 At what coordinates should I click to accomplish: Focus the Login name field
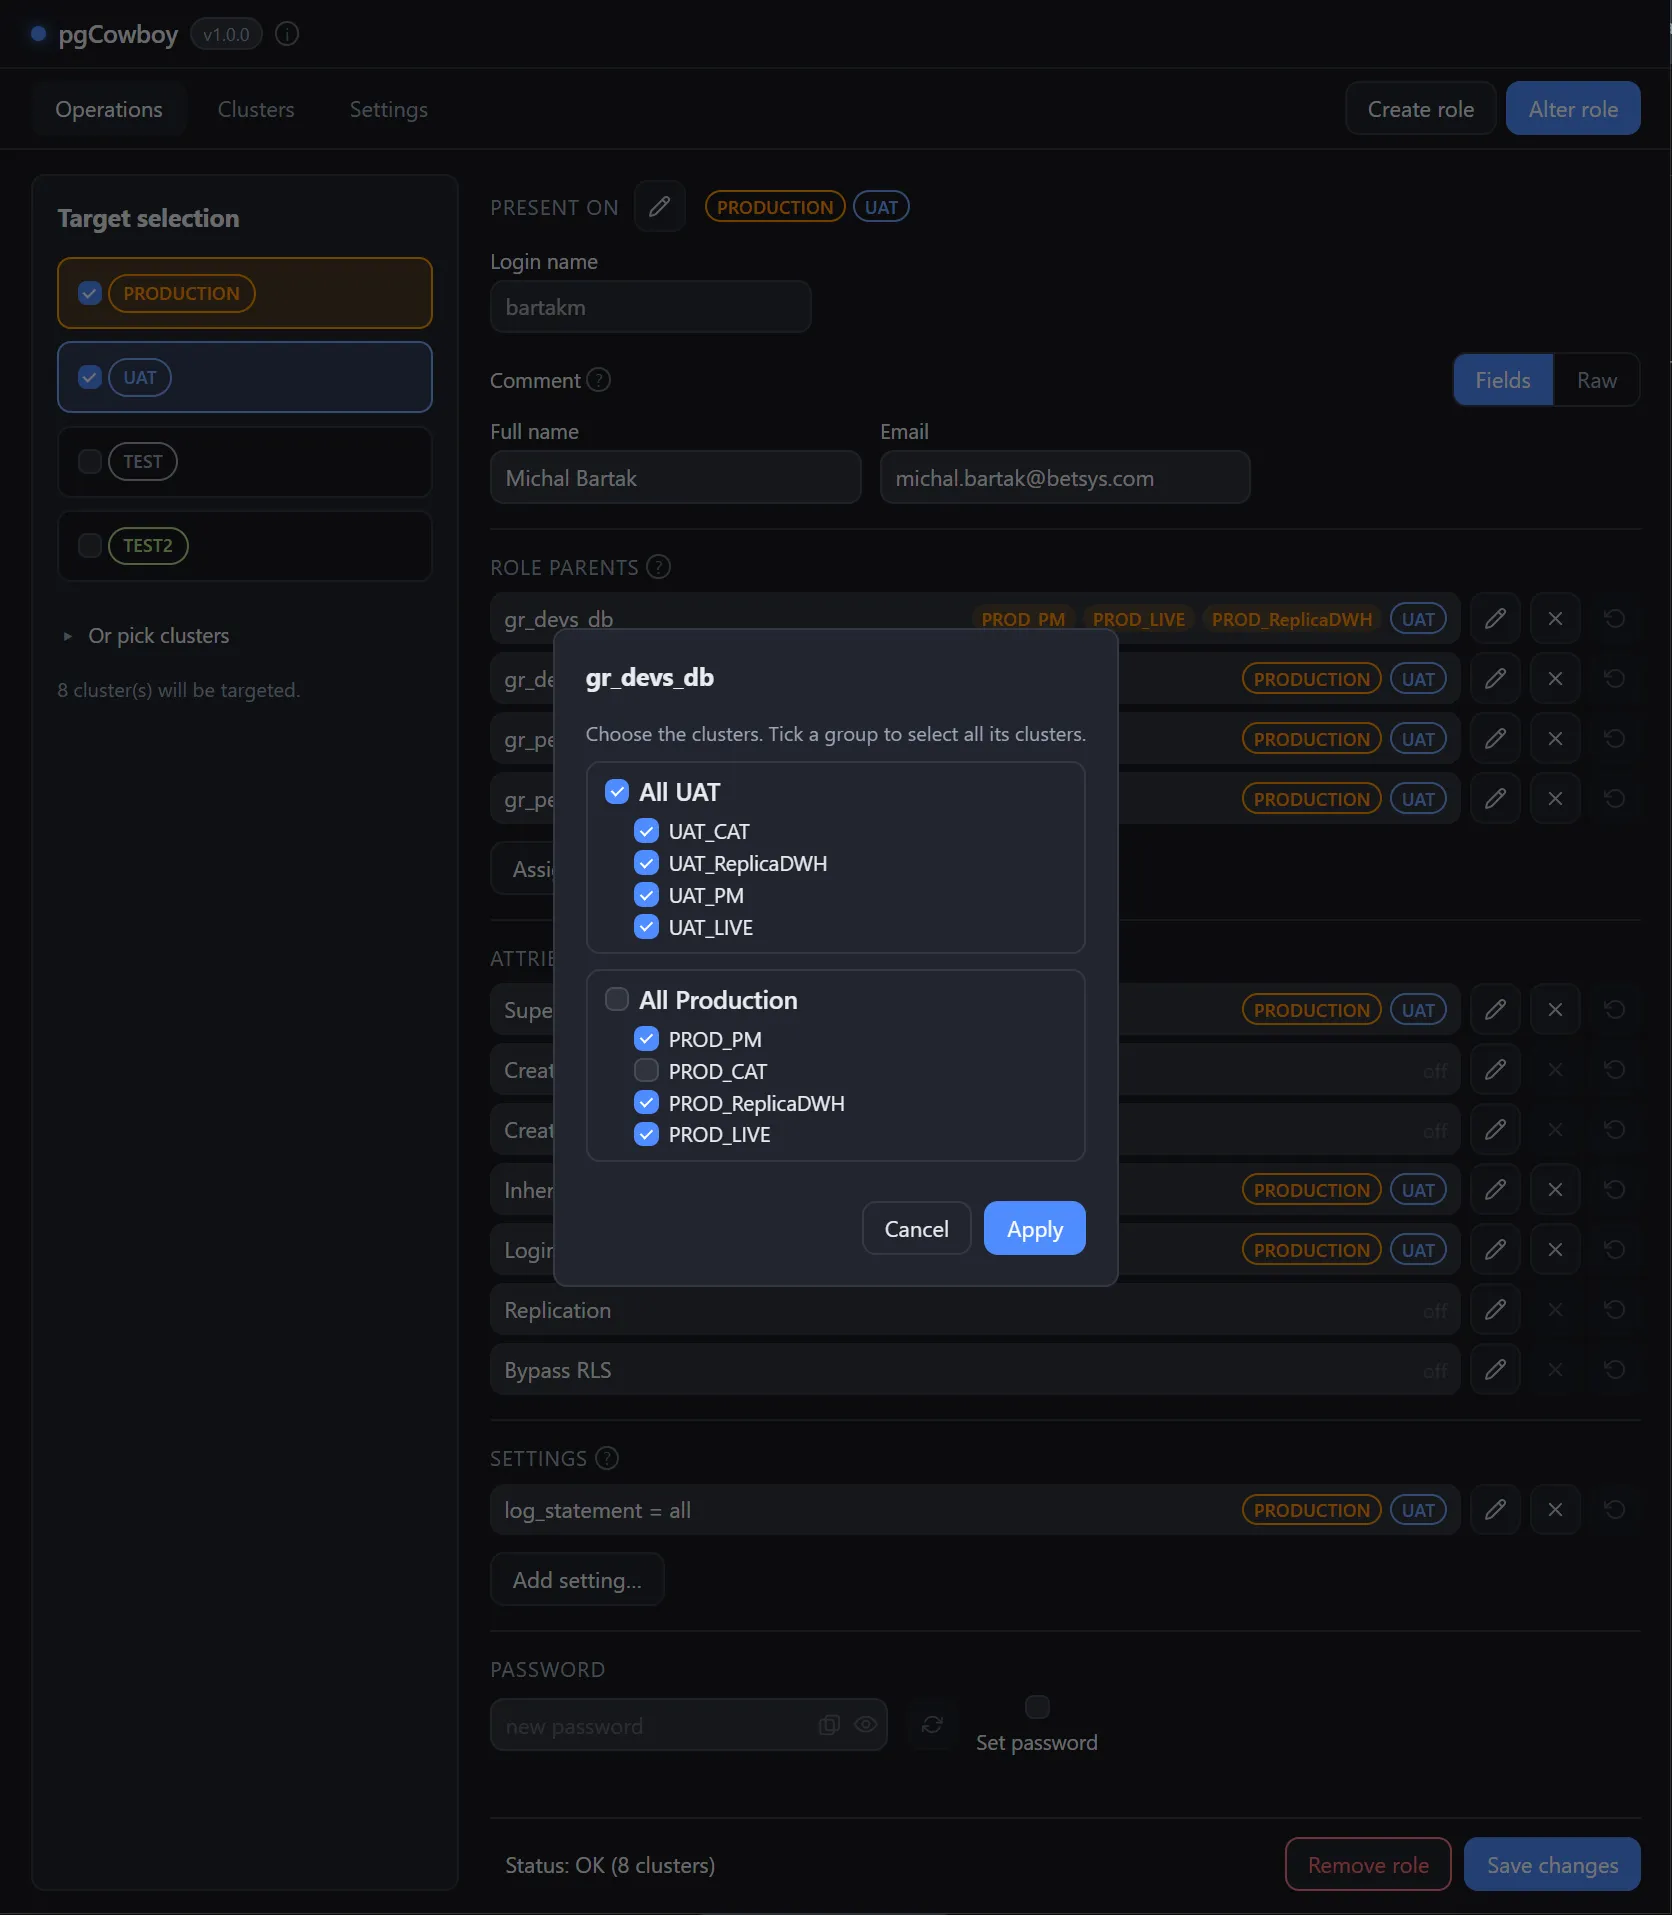650,307
